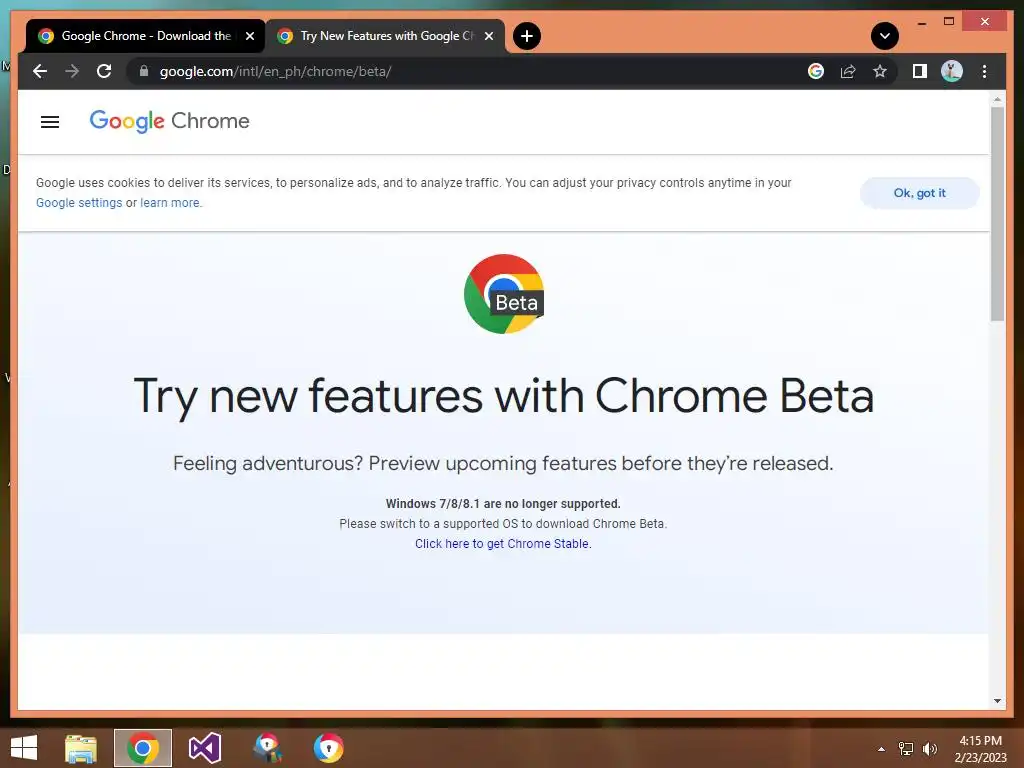Expand the tab search dropdown arrow

click(x=885, y=36)
